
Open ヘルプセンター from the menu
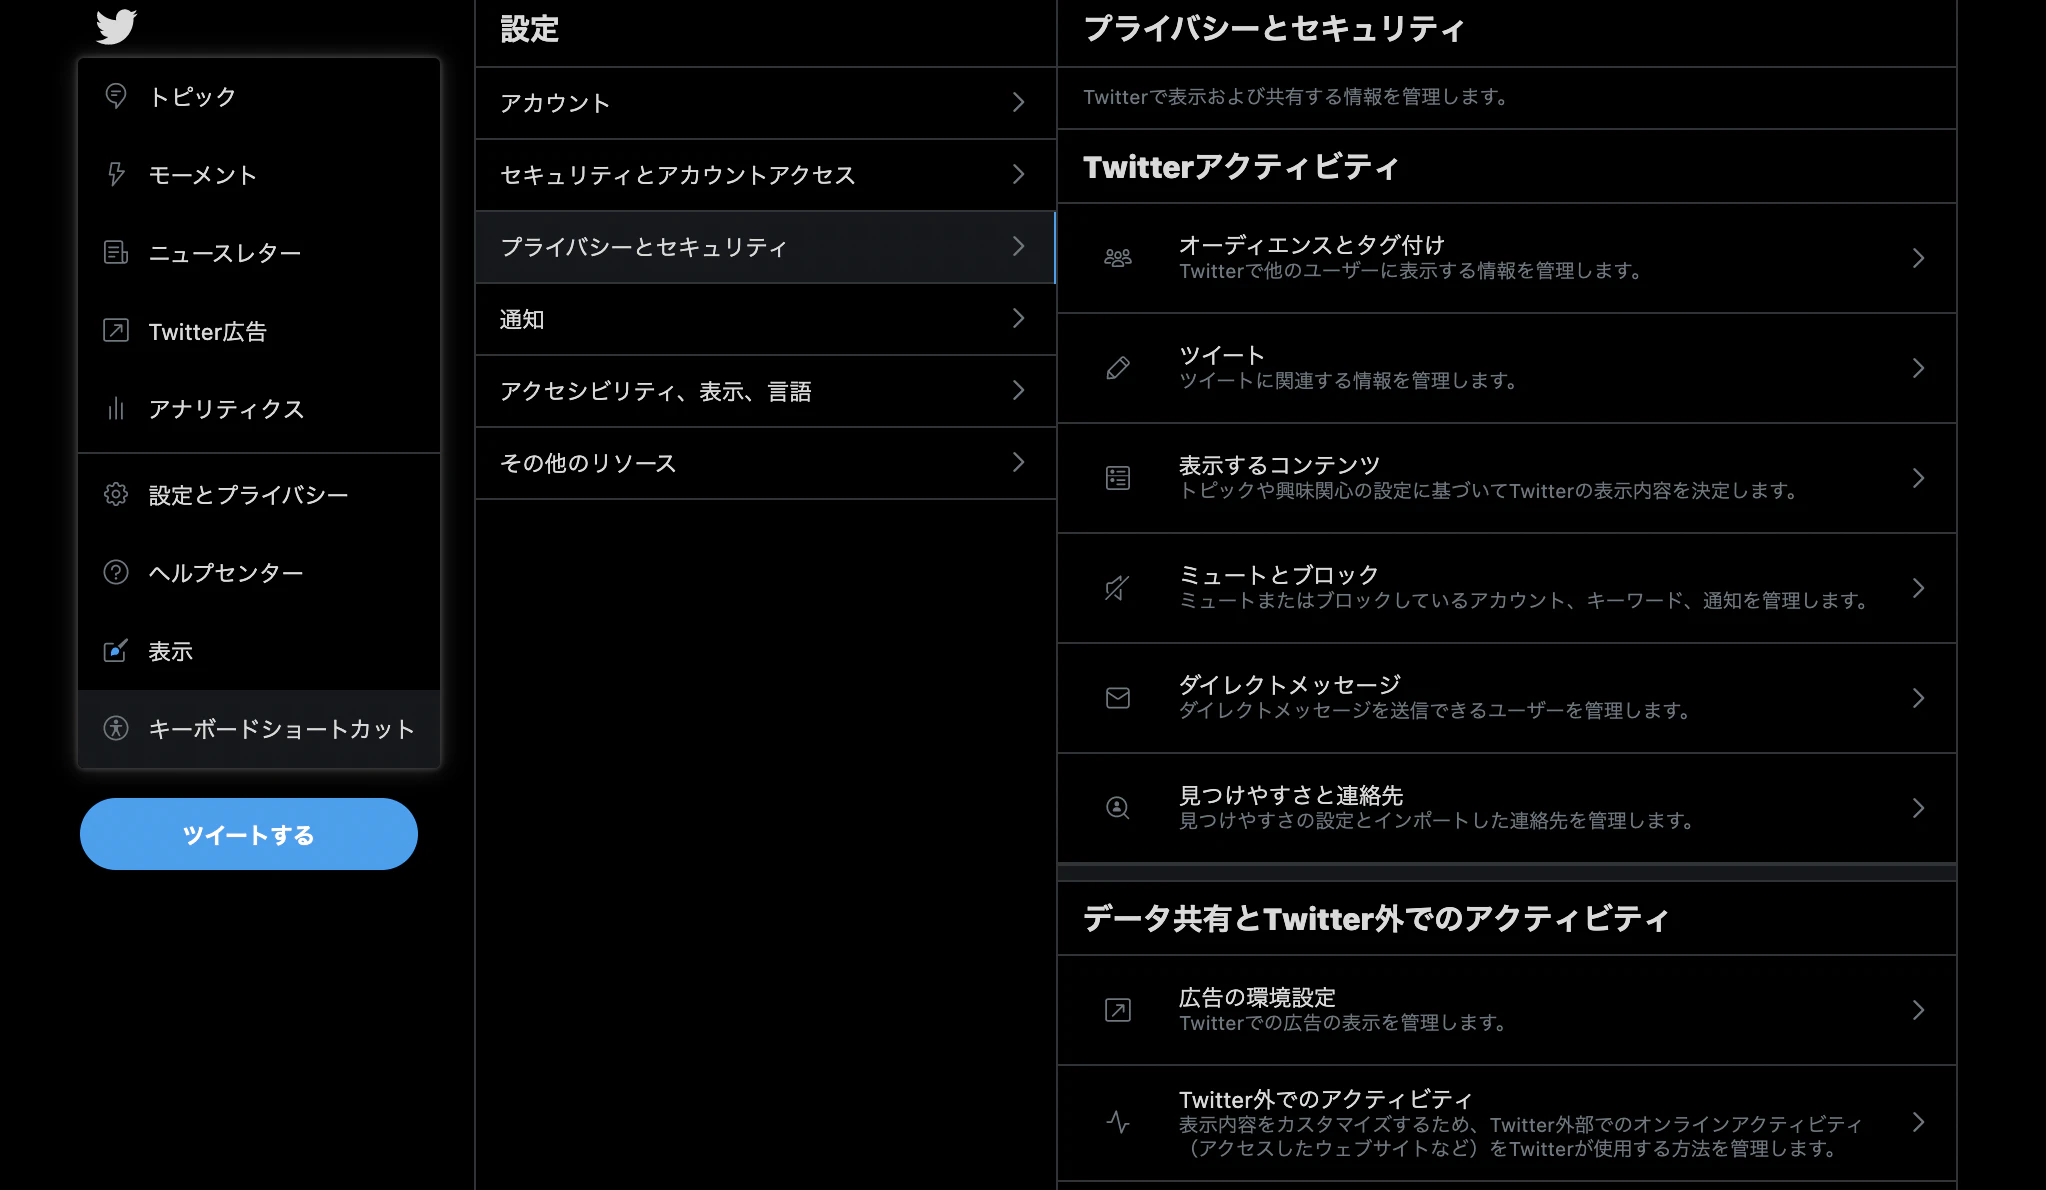pos(259,572)
